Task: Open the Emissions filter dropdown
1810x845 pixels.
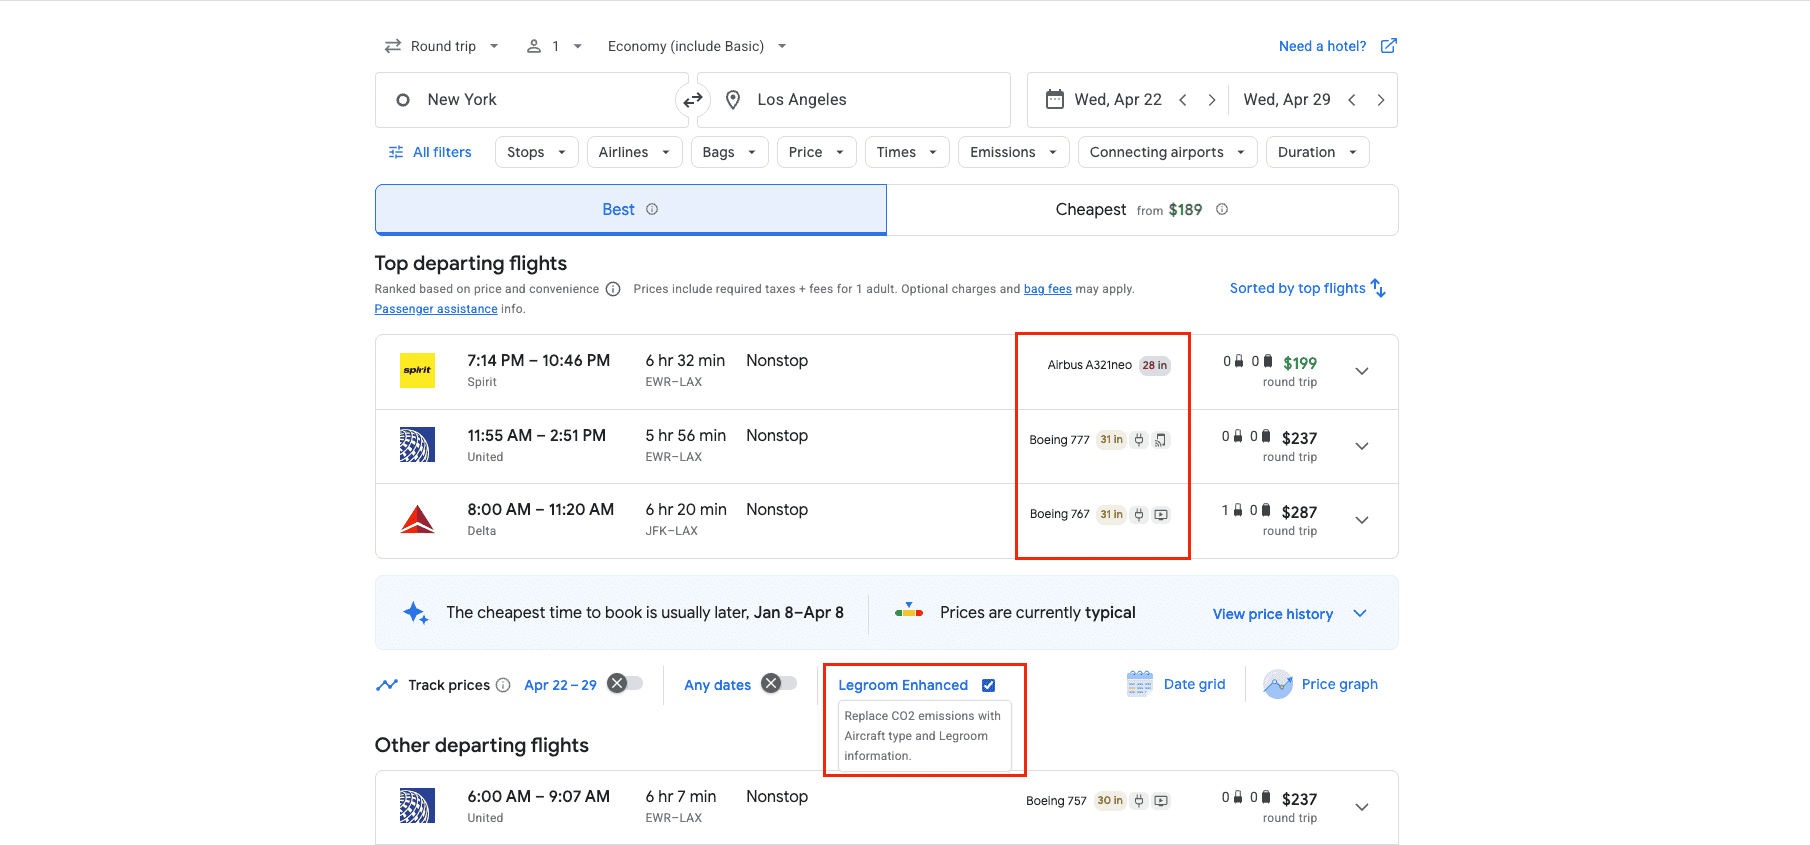Action: [x=1014, y=152]
